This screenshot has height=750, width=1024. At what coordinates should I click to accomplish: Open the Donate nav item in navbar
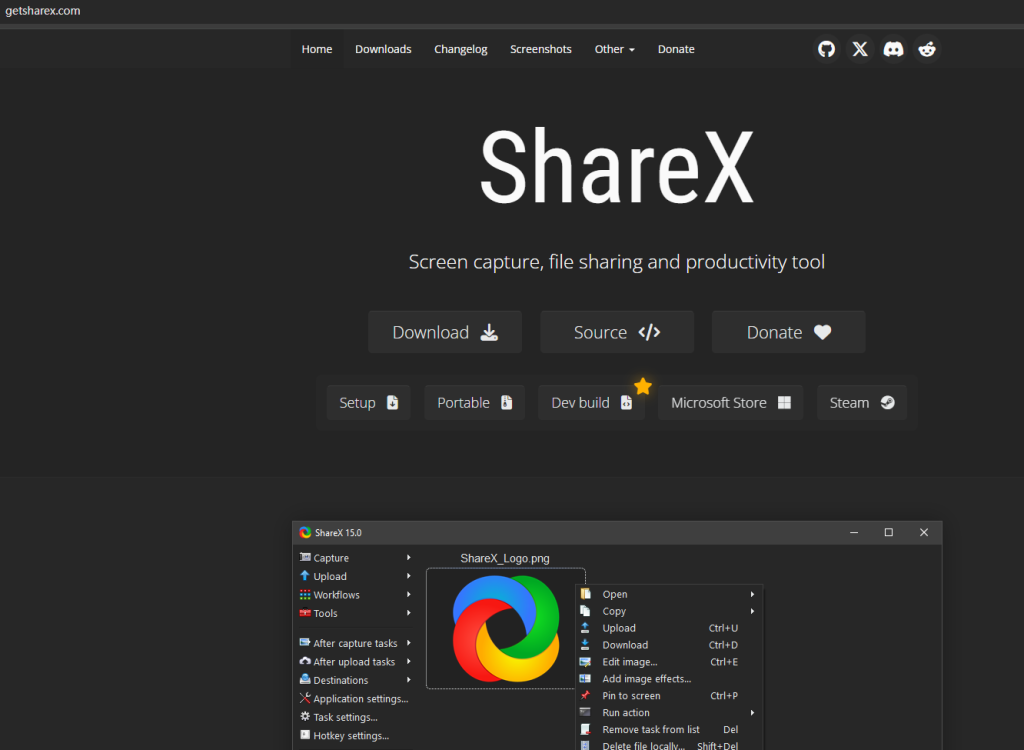(676, 49)
